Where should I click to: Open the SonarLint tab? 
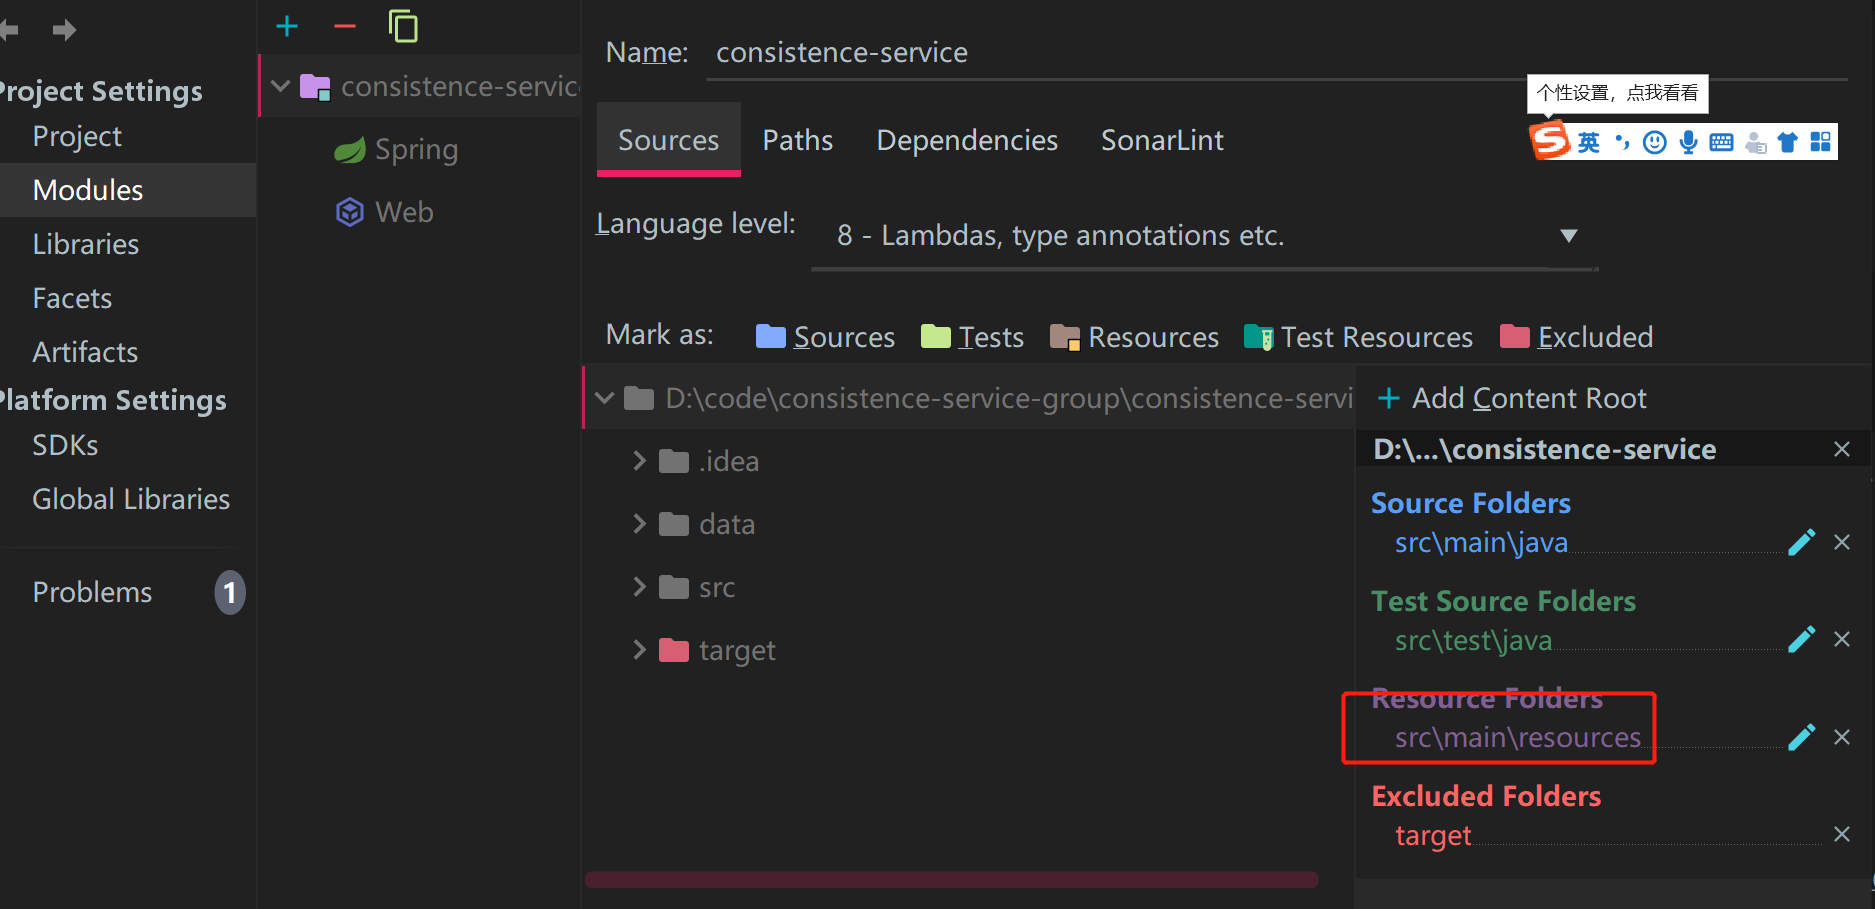(x=1161, y=140)
